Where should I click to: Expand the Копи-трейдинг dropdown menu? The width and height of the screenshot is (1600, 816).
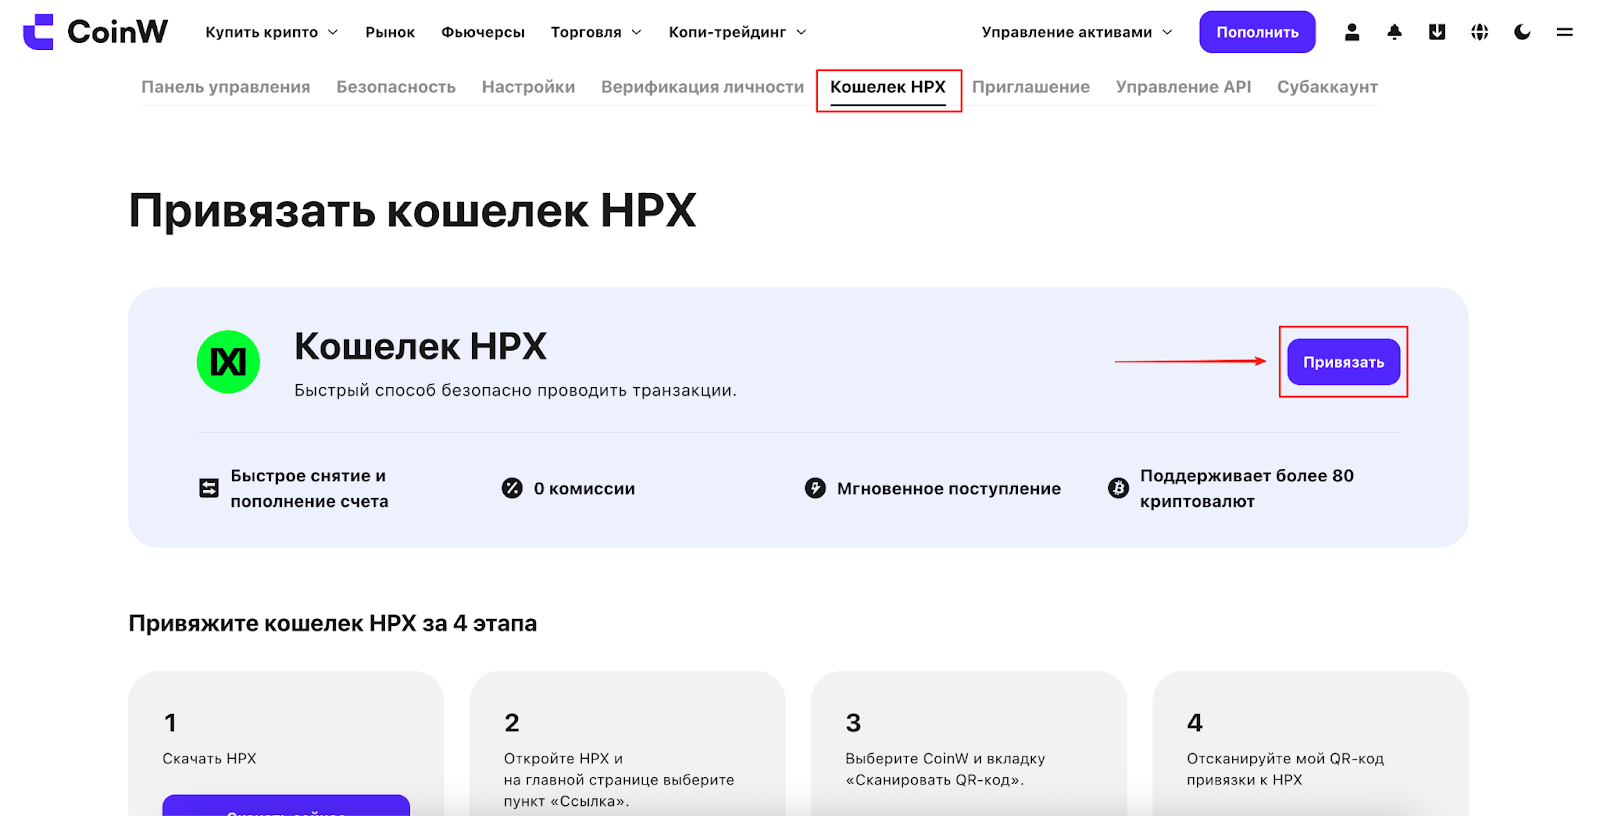[x=738, y=32]
